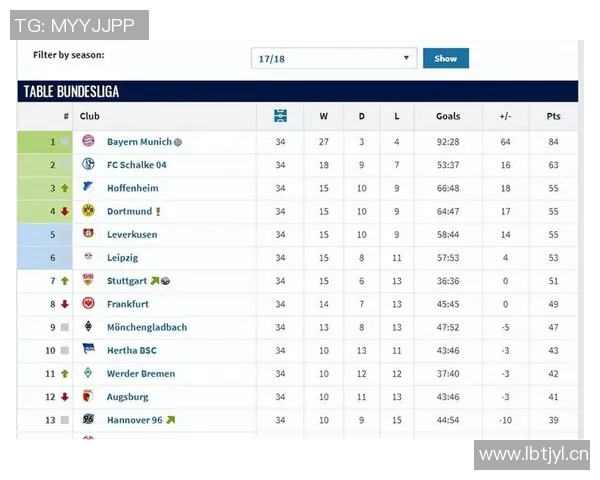Open the Mönchengladbach team link
Screen dimensions: 600x480
pos(147,327)
